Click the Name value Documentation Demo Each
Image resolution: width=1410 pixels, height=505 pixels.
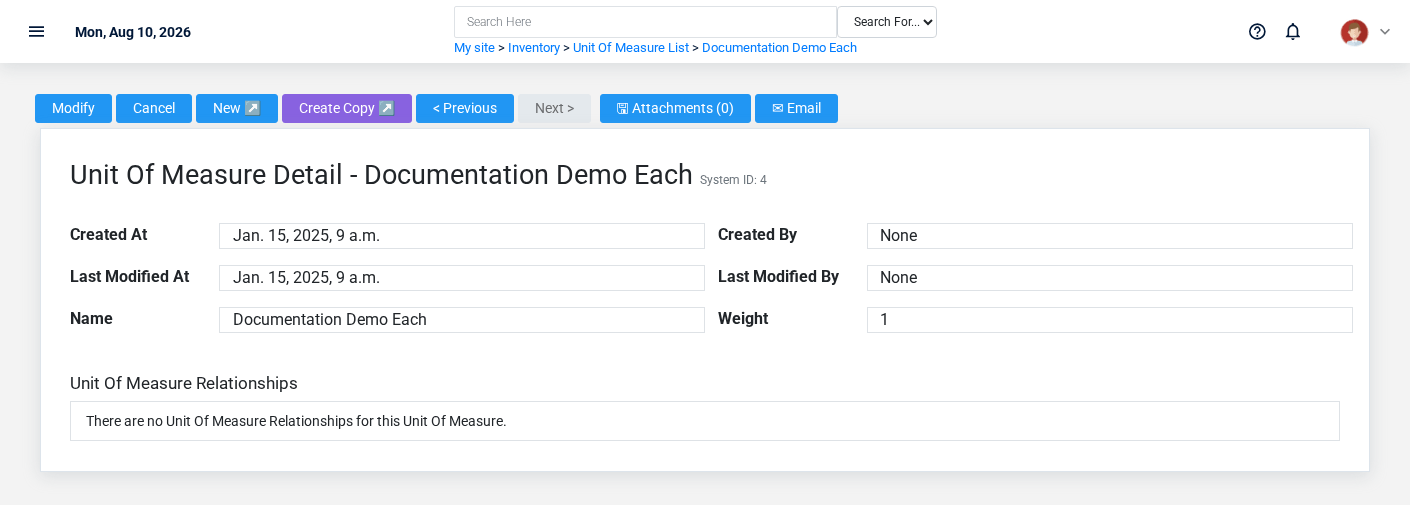462,320
